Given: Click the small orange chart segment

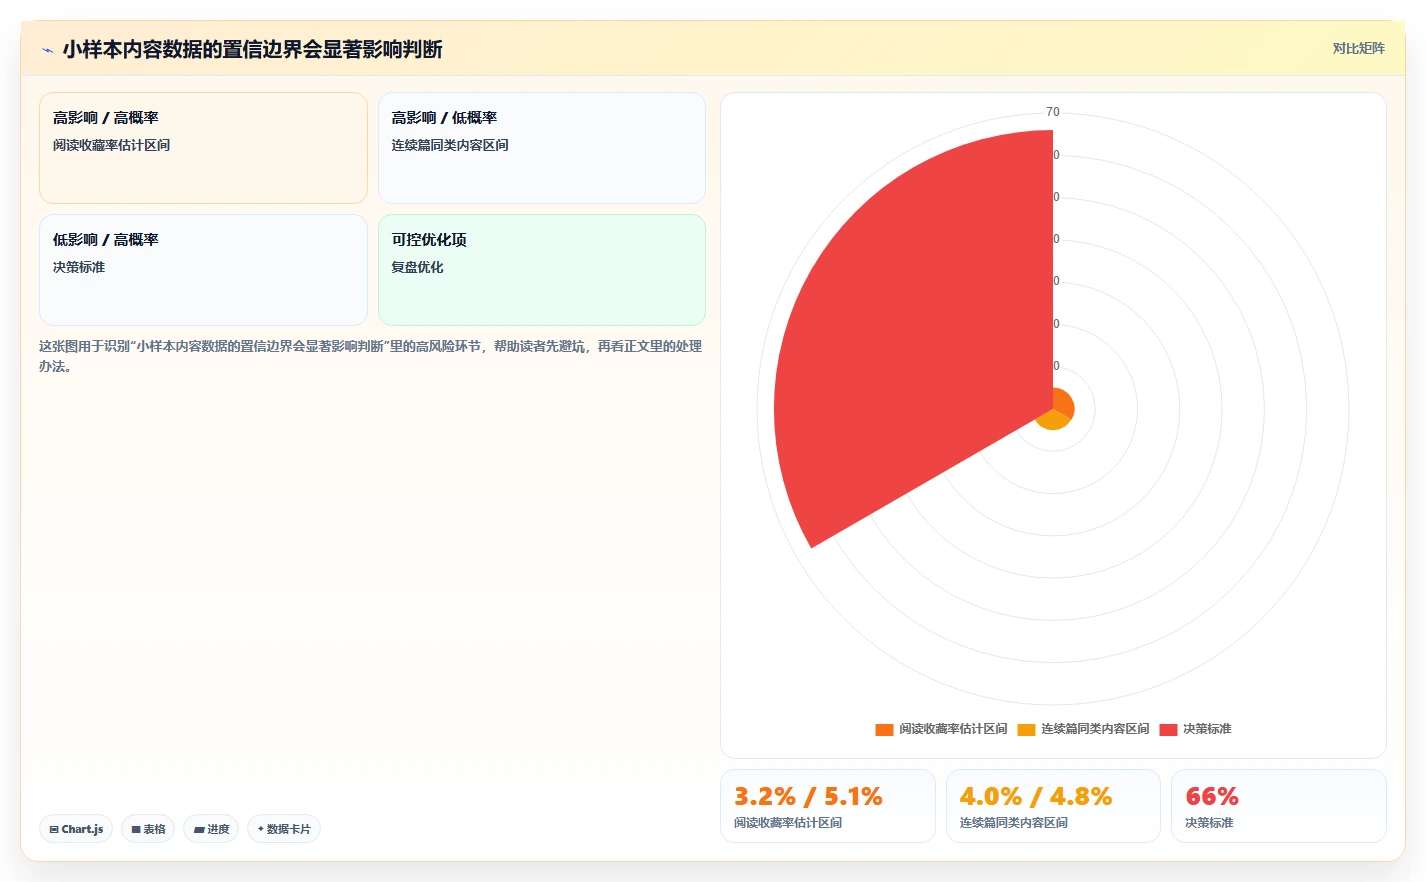Looking at the screenshot, I should click(x=1064, y=404).
